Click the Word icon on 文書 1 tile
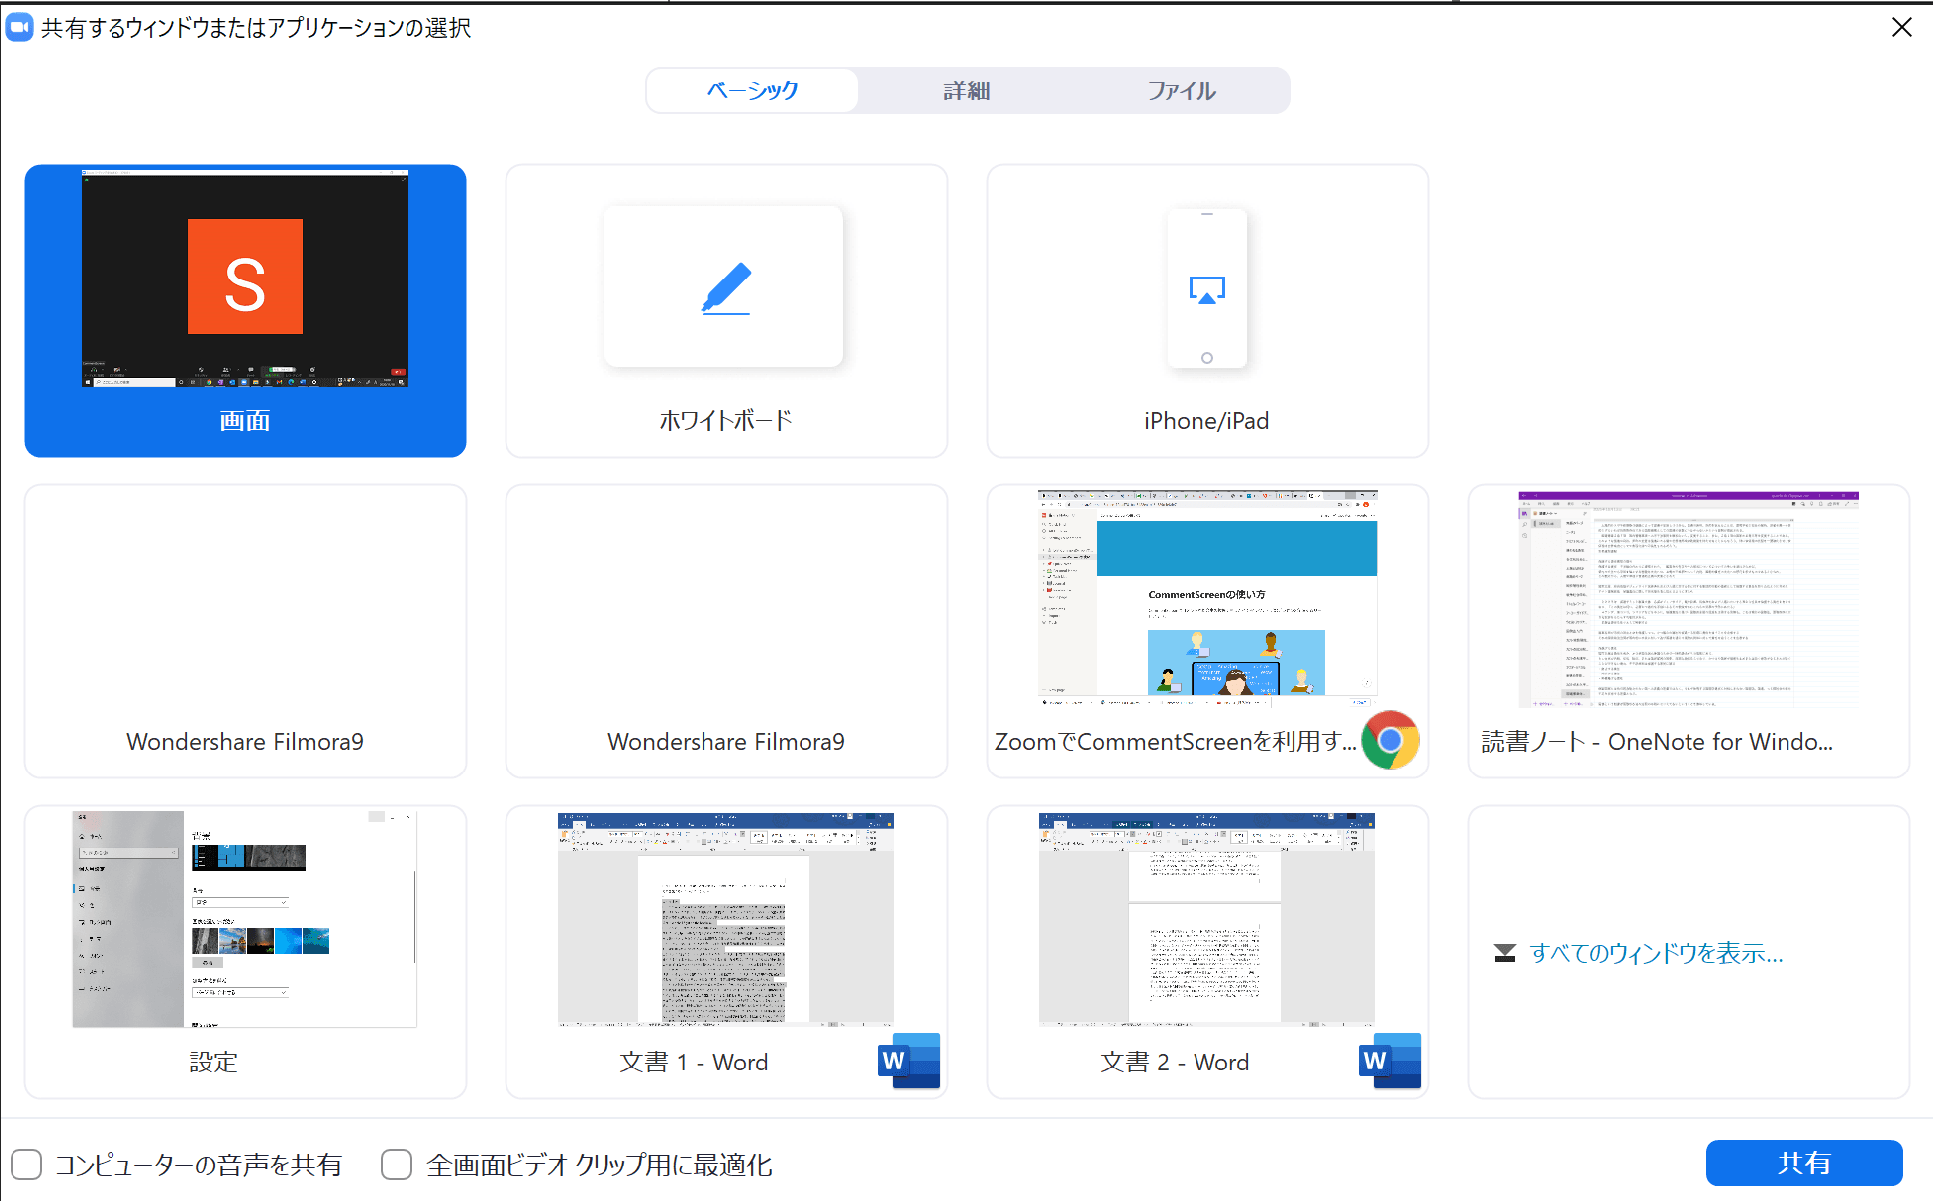Image resolution: width=1933 pixels, height=1201 pixels. (x=909, y=1060)
